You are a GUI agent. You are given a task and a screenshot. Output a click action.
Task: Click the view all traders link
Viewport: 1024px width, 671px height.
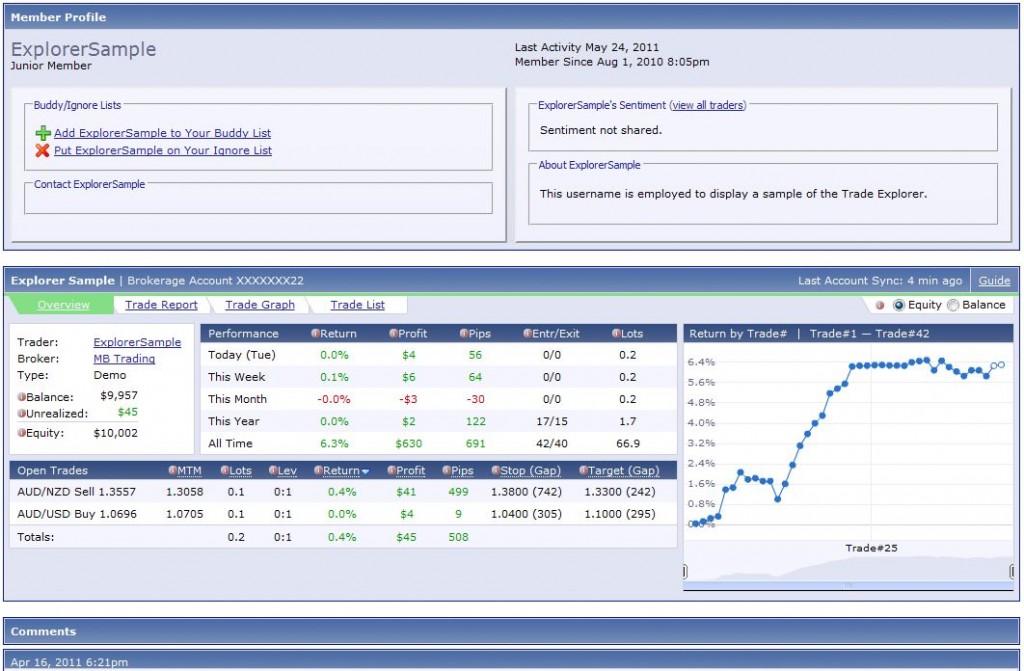click(x=708, y=105)
